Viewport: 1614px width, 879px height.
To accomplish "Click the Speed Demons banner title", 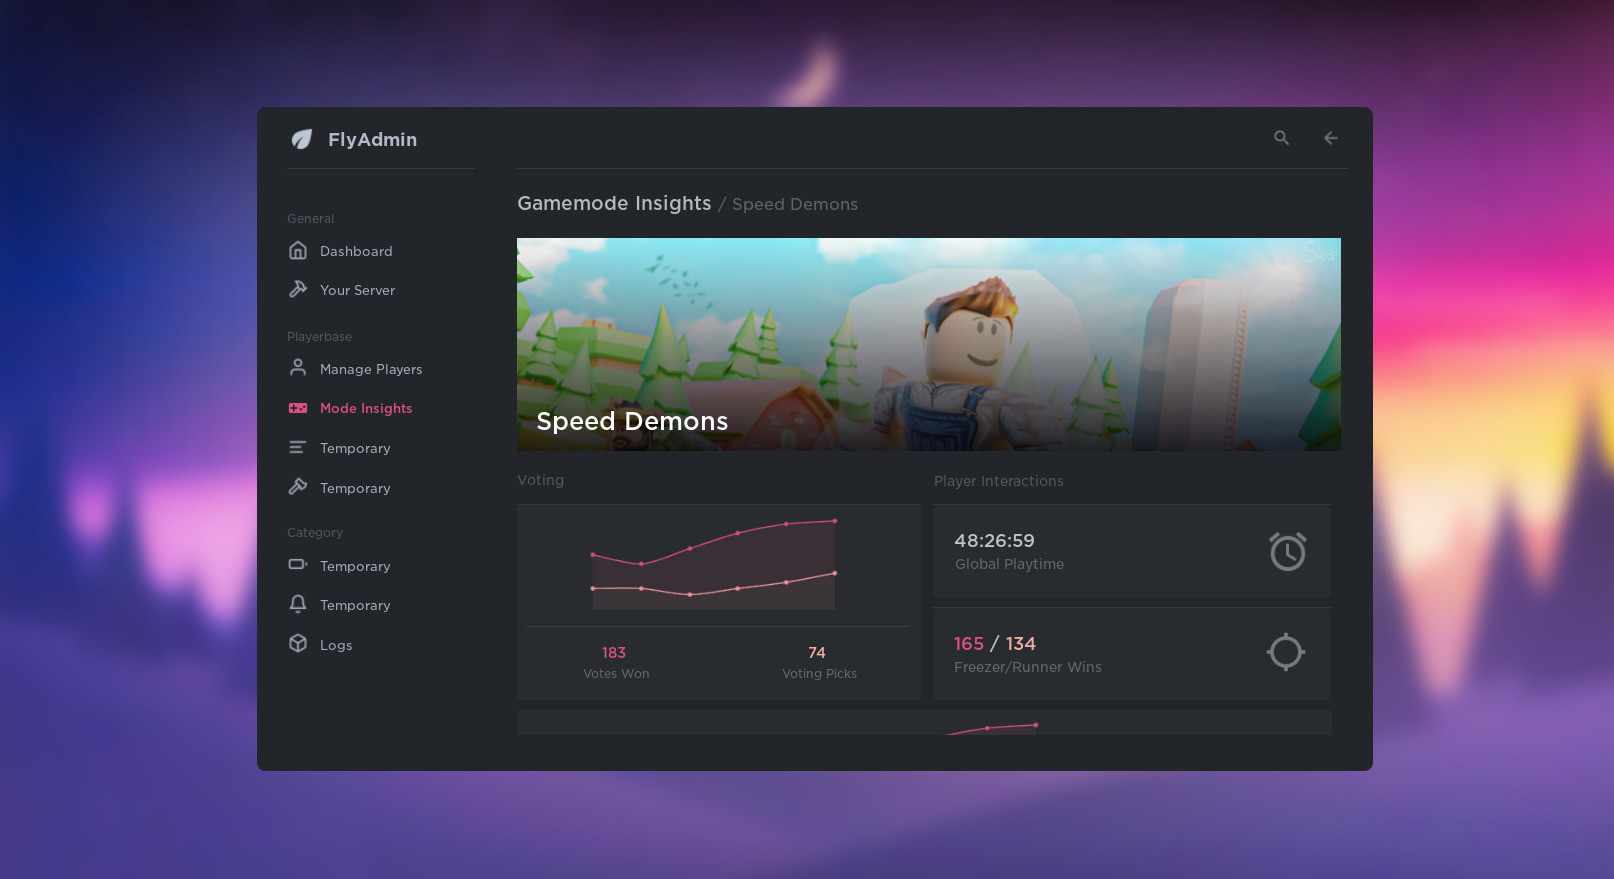I will click(632, 421).
